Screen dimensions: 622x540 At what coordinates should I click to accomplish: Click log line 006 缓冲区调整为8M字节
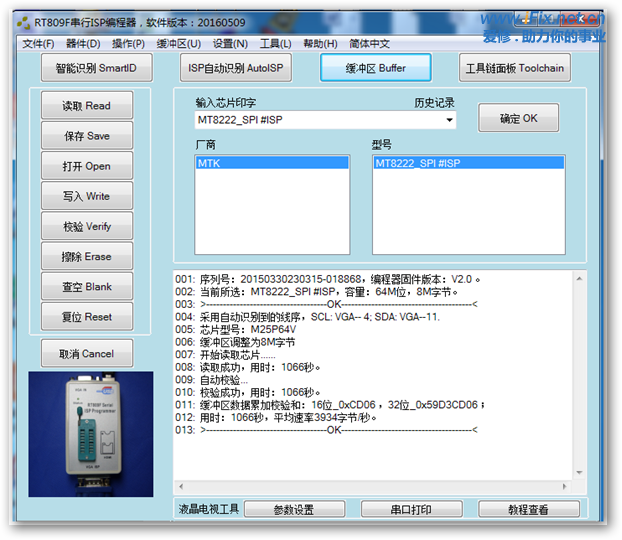click(235, 342)
